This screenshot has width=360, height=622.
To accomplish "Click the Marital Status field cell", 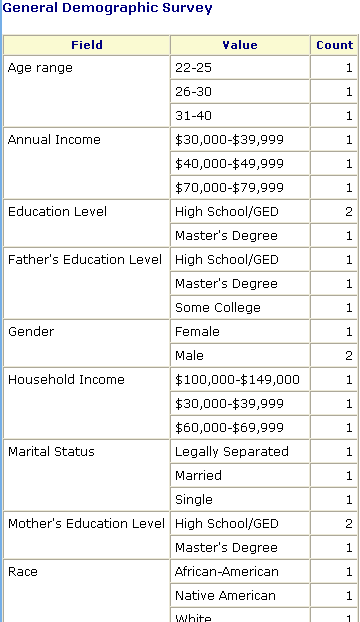I will point(87,475).
